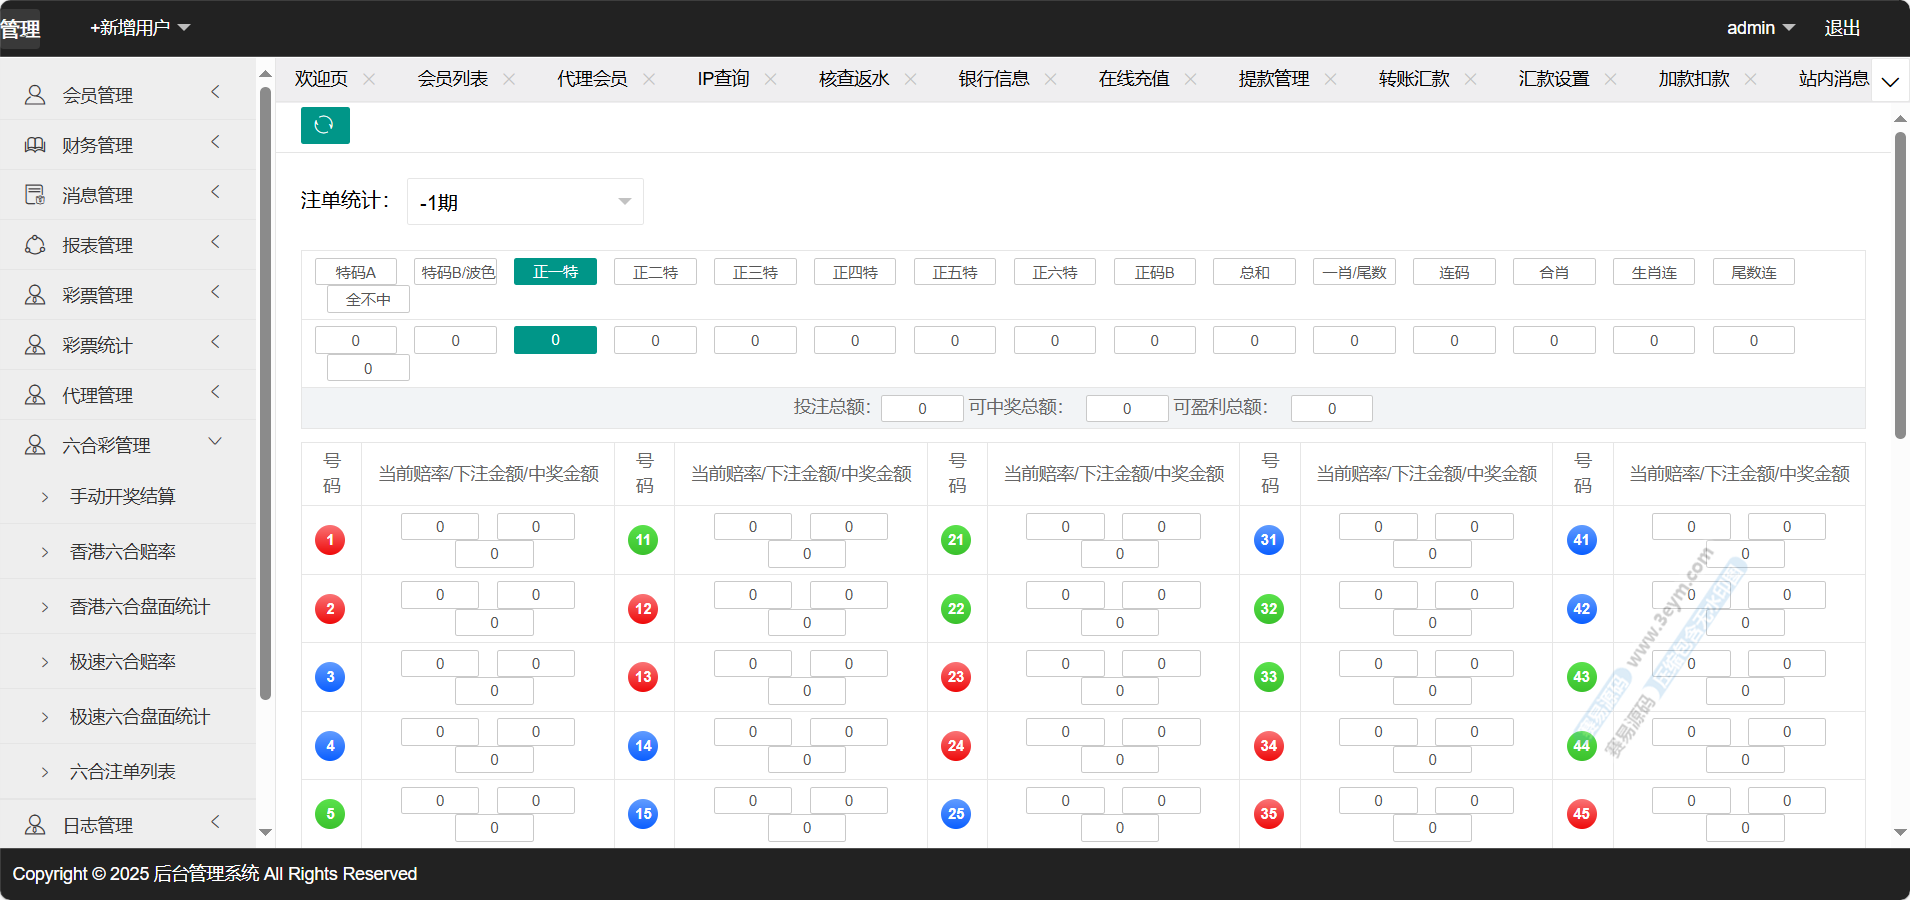The height and width of the screenshot is (900, 1910).
Task: Open the admin user dropdown menu
Action: pos(1760,28)
